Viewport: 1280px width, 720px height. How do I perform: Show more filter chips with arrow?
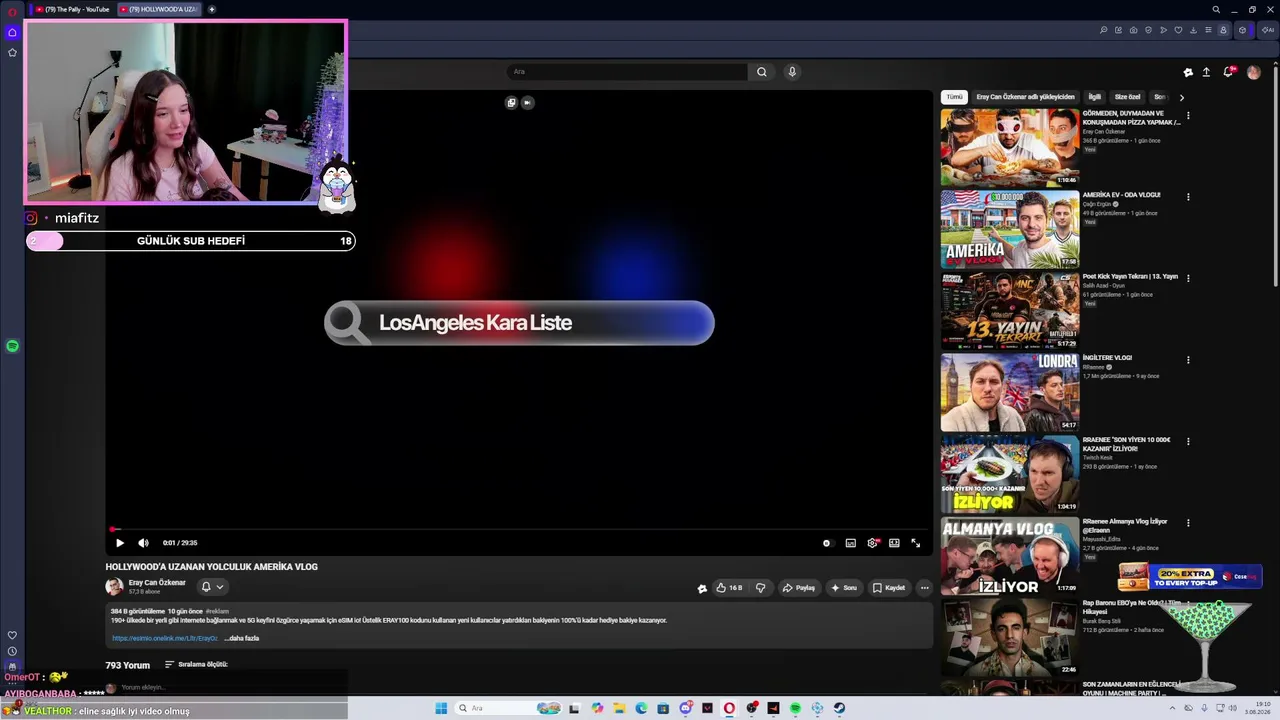pos(1181,97)
